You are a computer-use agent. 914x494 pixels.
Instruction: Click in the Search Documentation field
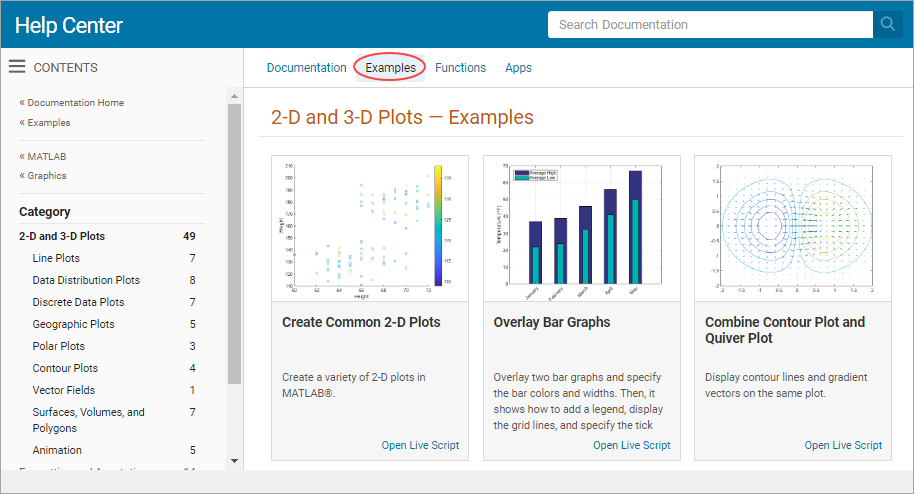click(710, 25)
